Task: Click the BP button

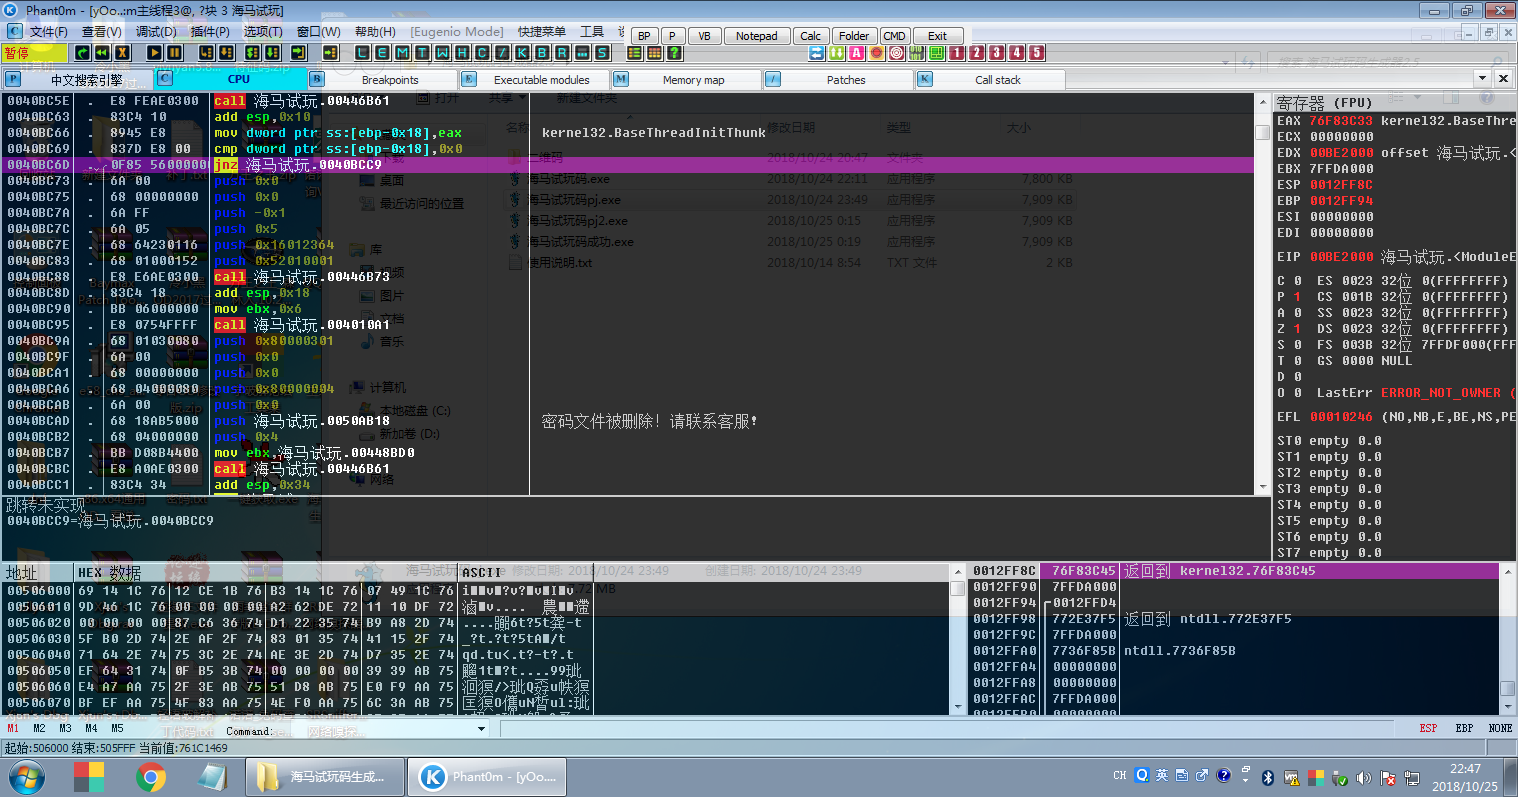Action: click(644, 36)
